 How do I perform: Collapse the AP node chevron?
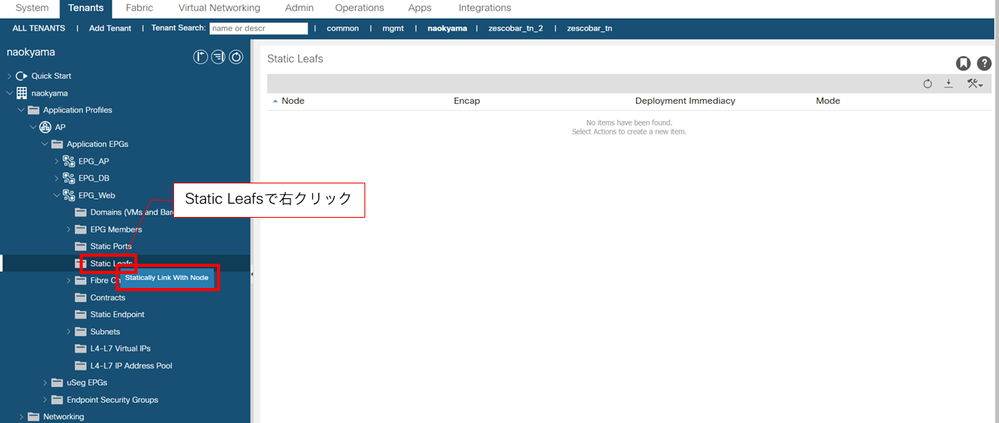(32, 127)
